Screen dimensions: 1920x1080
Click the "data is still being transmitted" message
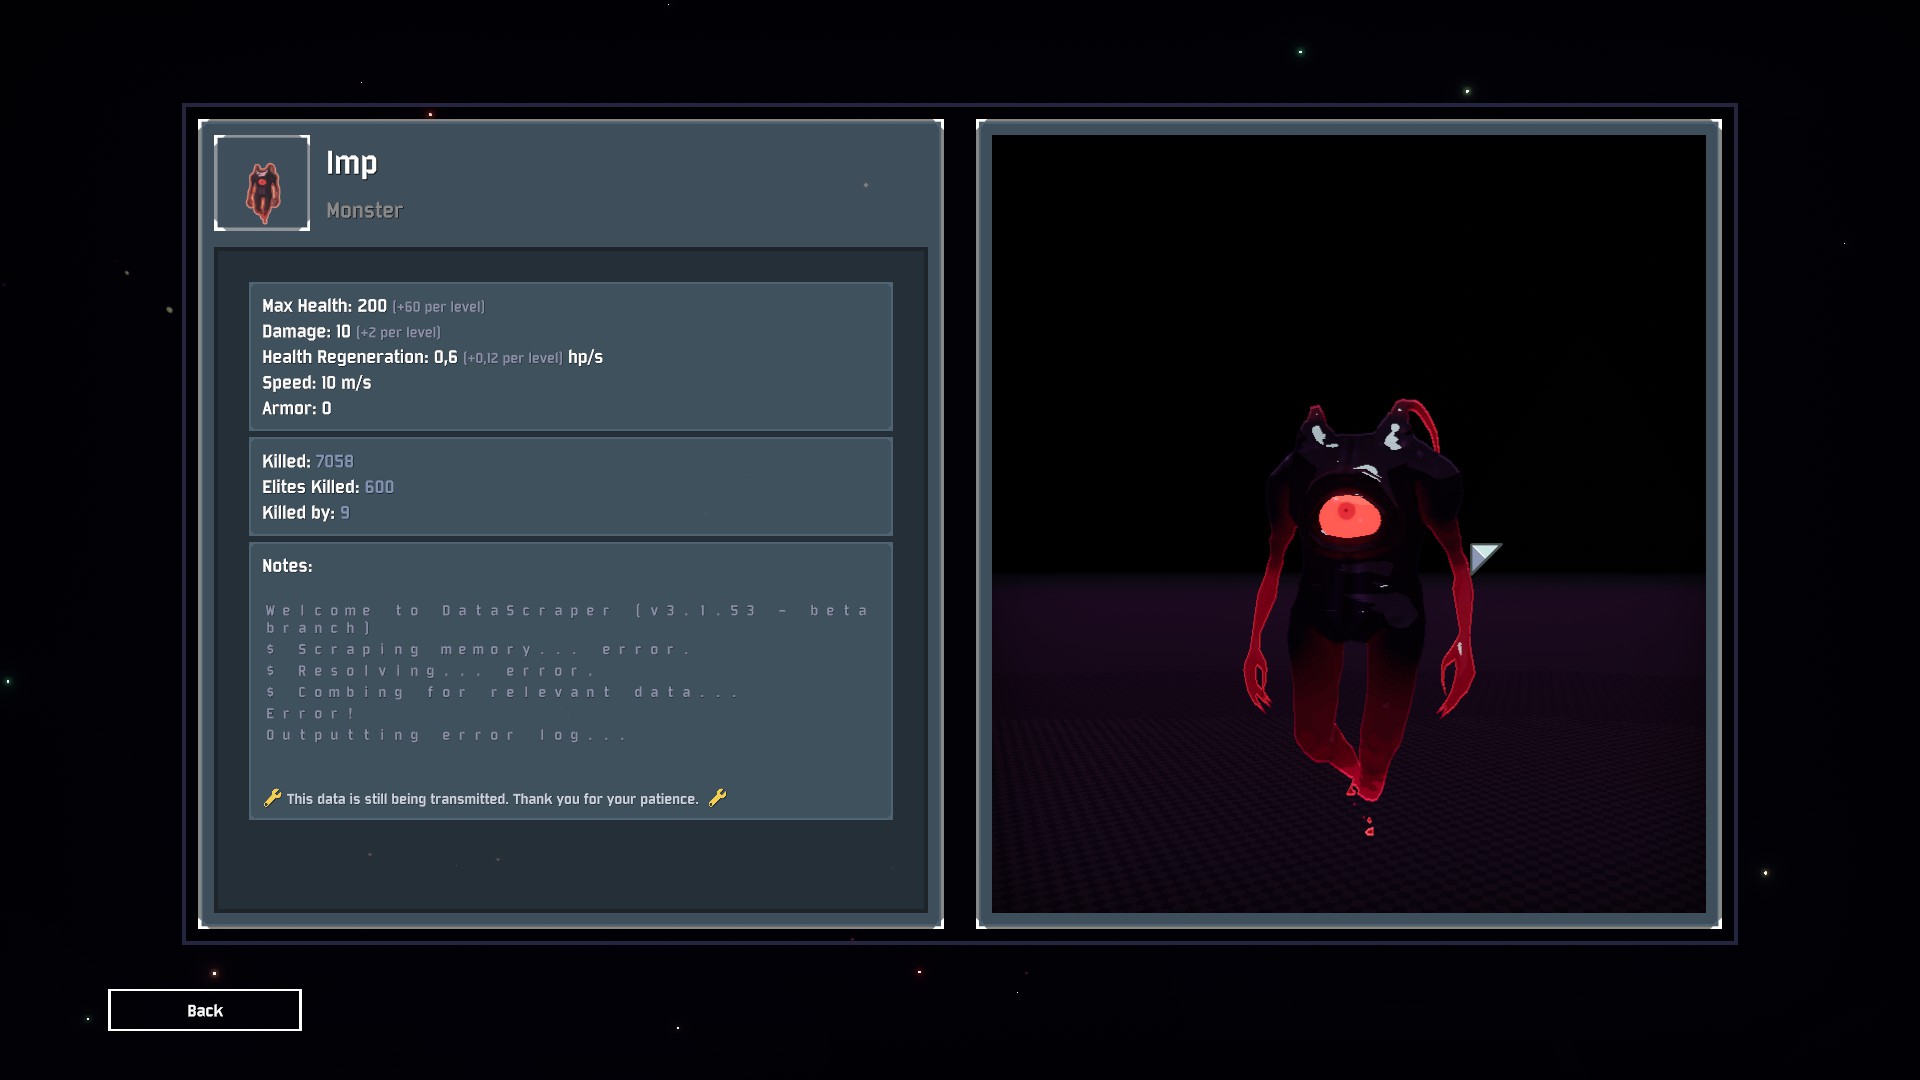(492, 799)
